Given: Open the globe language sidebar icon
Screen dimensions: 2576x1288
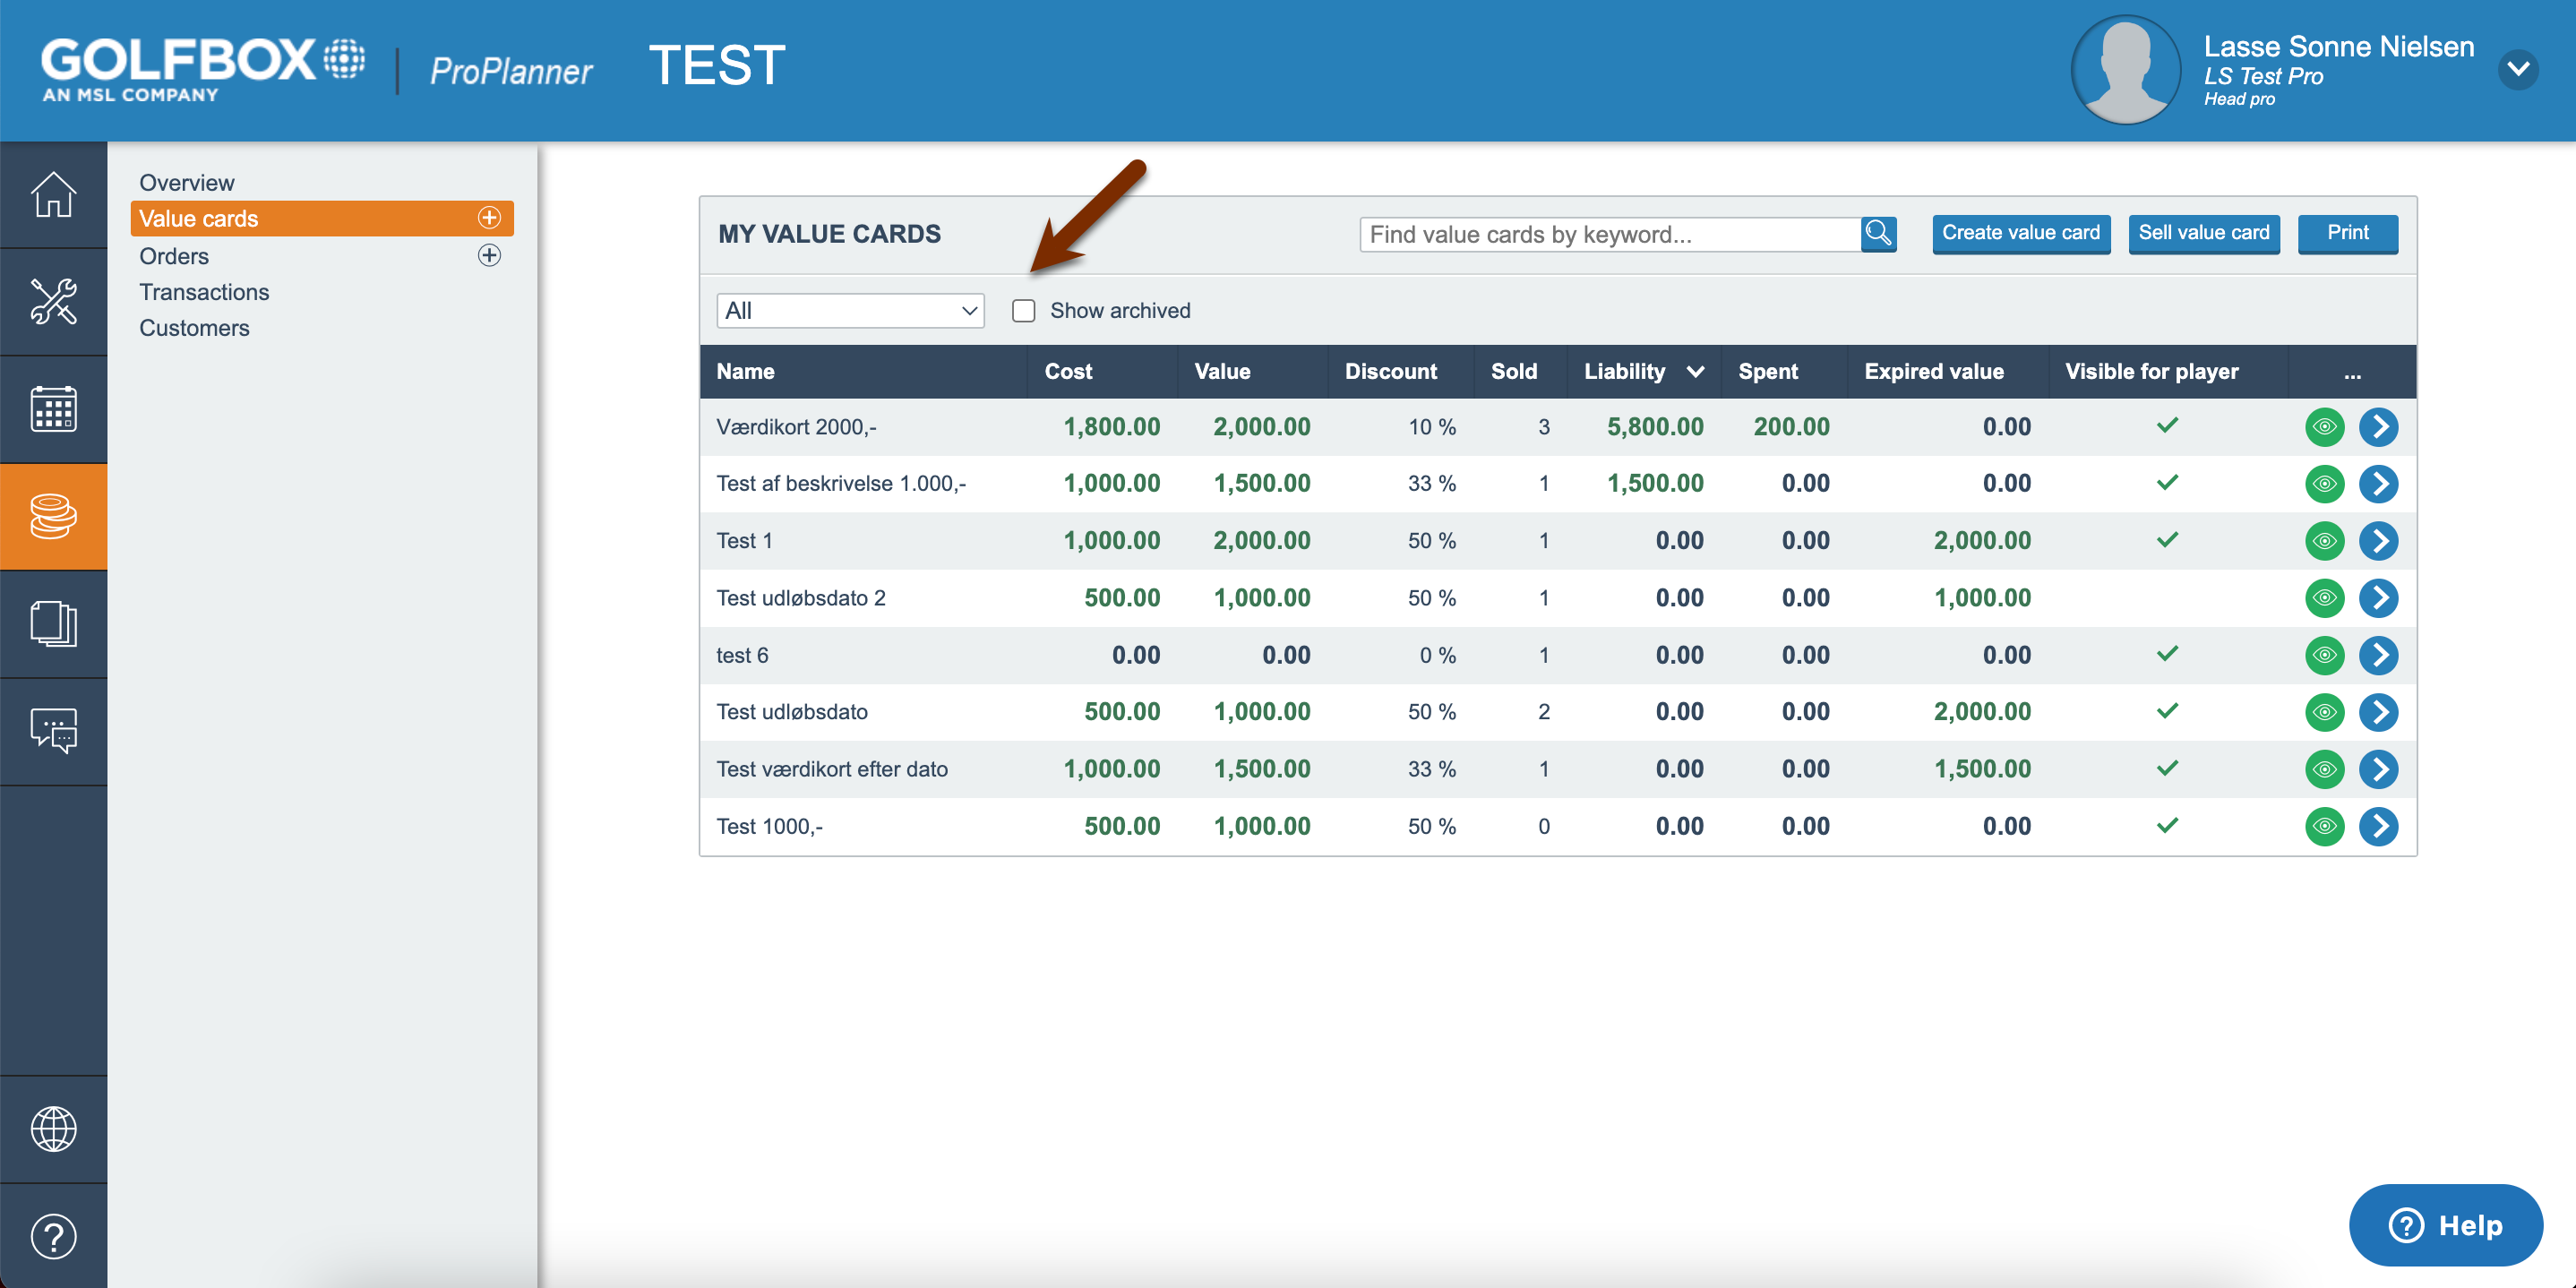Looking at the screenshot, I should [53, 1129].
